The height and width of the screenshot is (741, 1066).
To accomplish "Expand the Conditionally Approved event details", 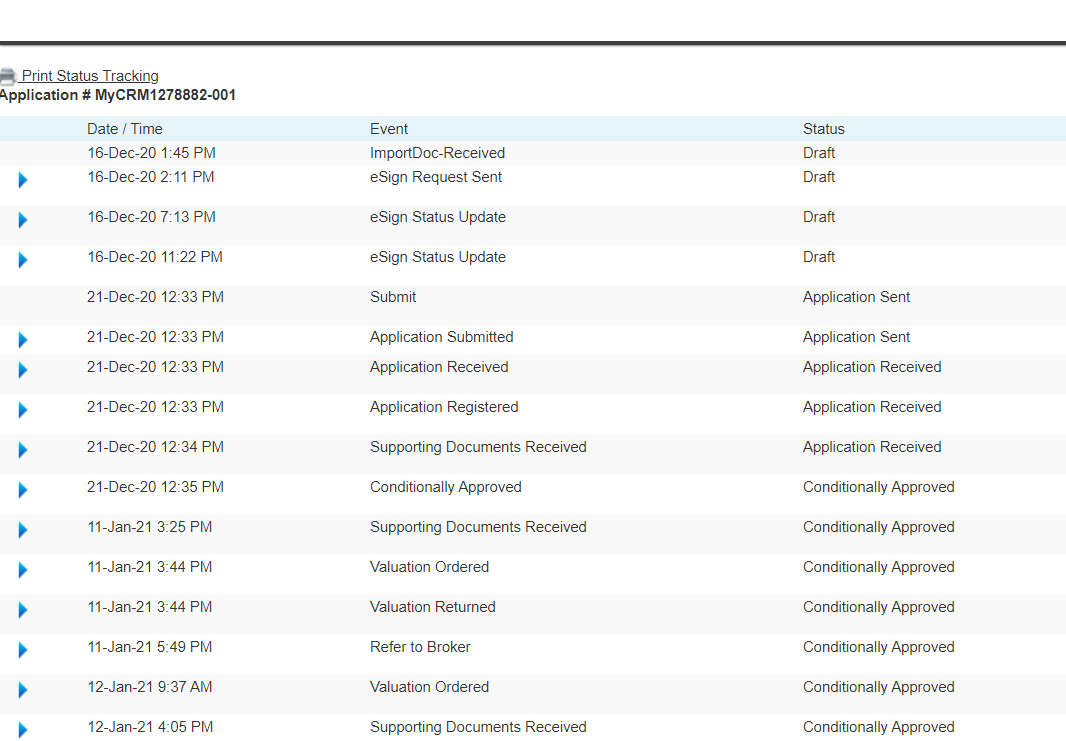I will tap(21, 490).
